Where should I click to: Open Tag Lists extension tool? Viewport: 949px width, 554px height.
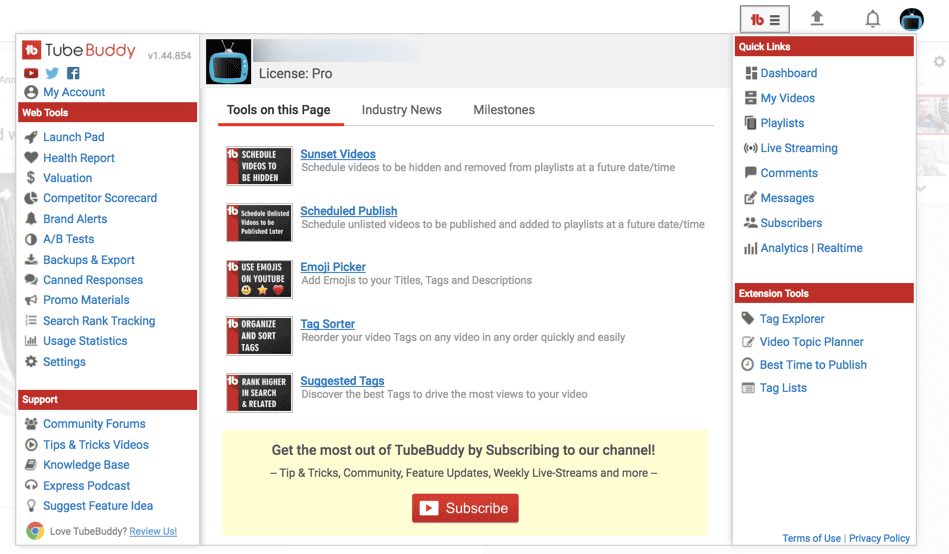point(783,387)
